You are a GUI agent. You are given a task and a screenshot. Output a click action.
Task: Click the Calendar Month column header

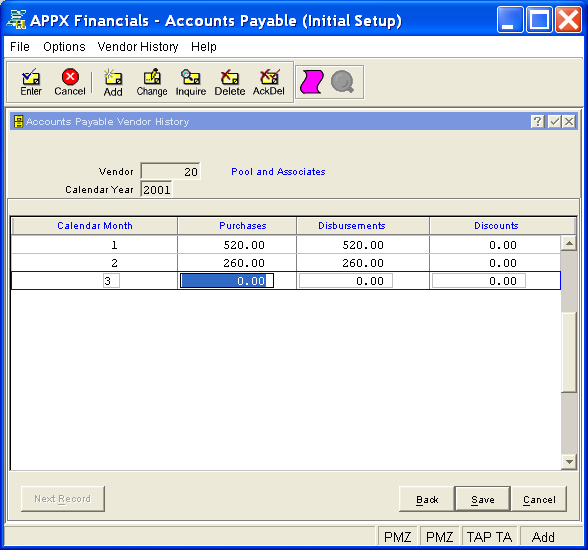(x=95, y=226)
